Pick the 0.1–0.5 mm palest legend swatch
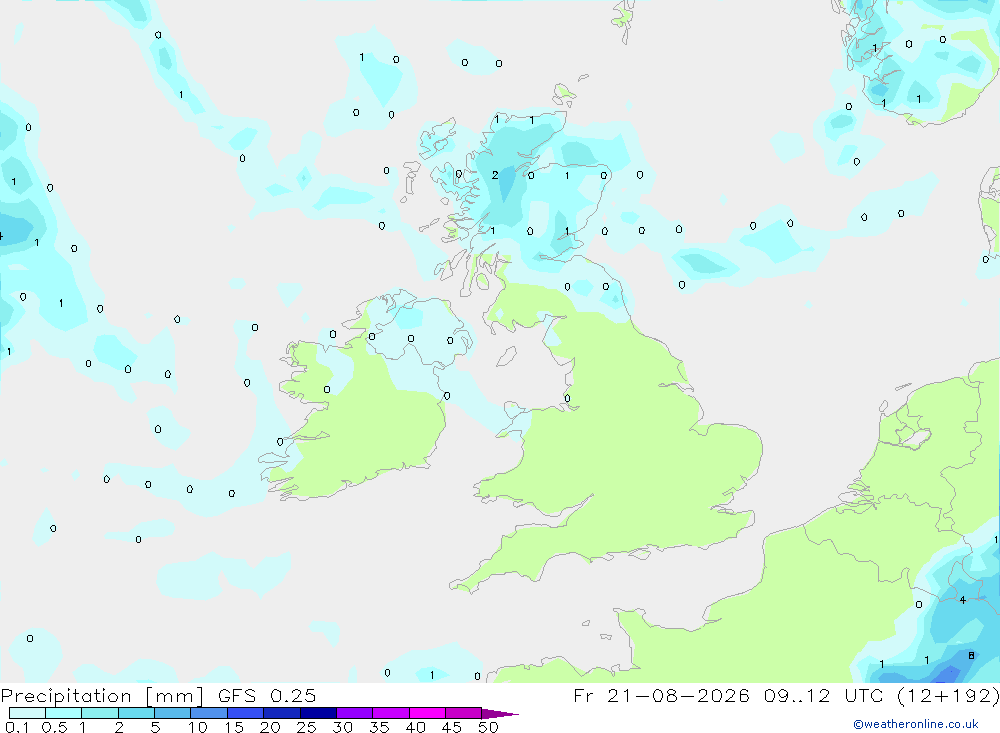Screen dimensions: 1000x733 [27, 713]
